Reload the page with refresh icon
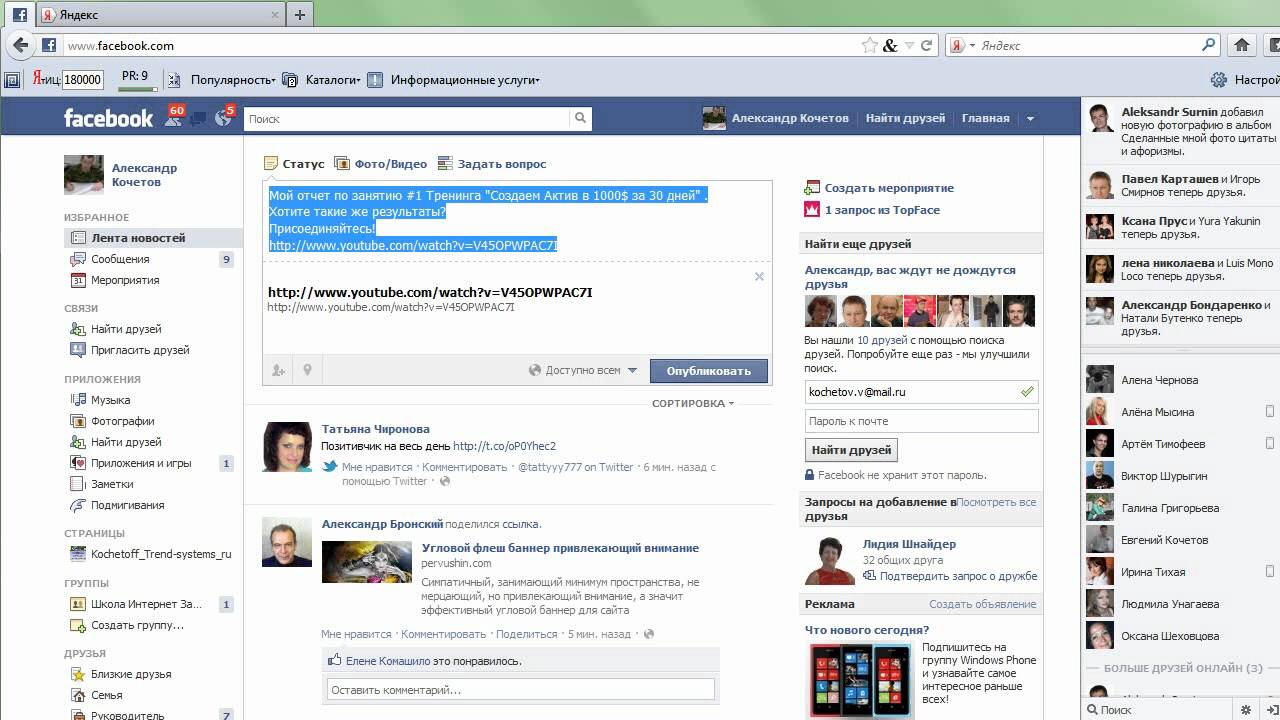This screenshot has height=720, width=1280. tap(927, 45)
